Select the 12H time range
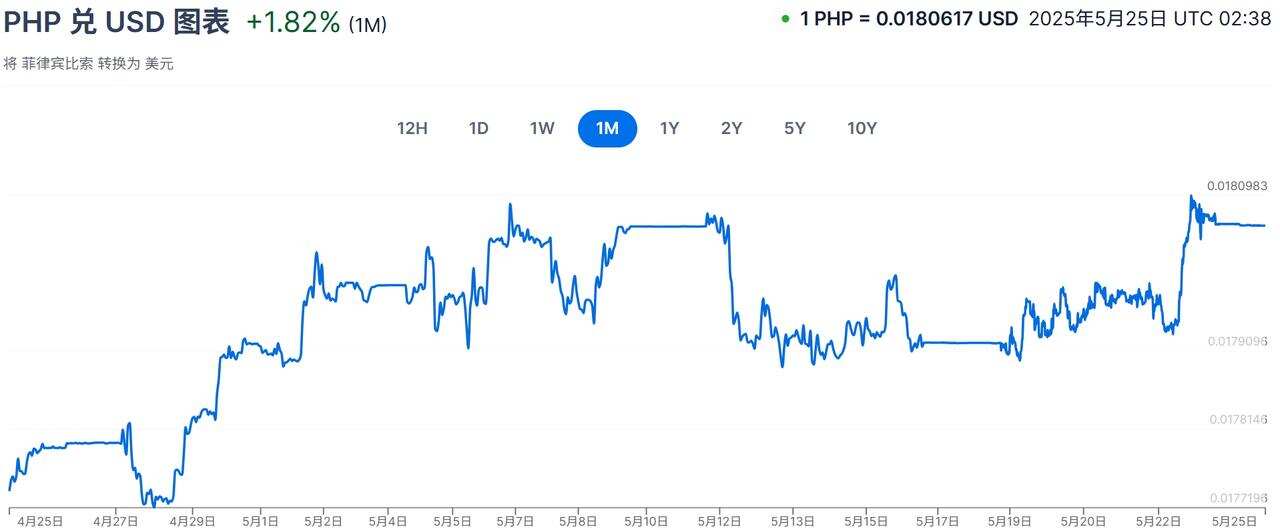 [x=412, y=128]
